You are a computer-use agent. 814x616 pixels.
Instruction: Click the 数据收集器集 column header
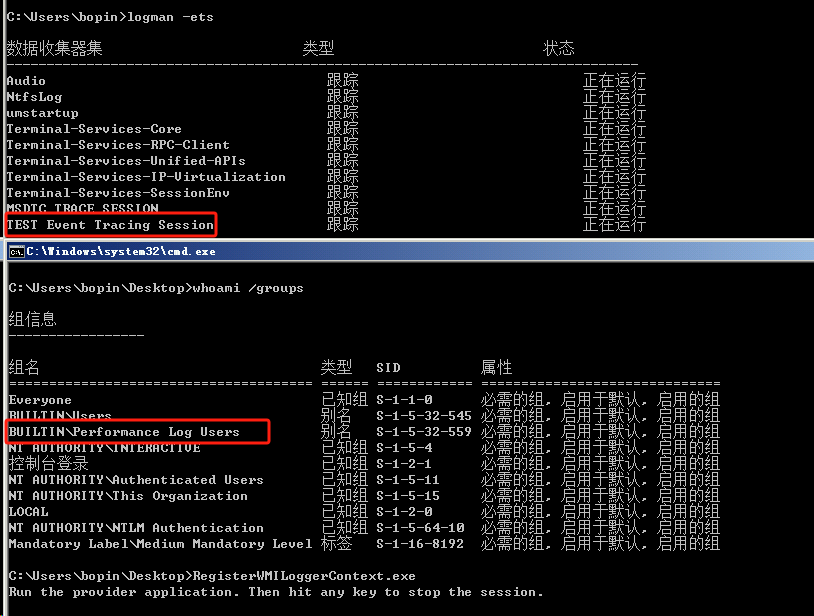(x=54, y=48)
